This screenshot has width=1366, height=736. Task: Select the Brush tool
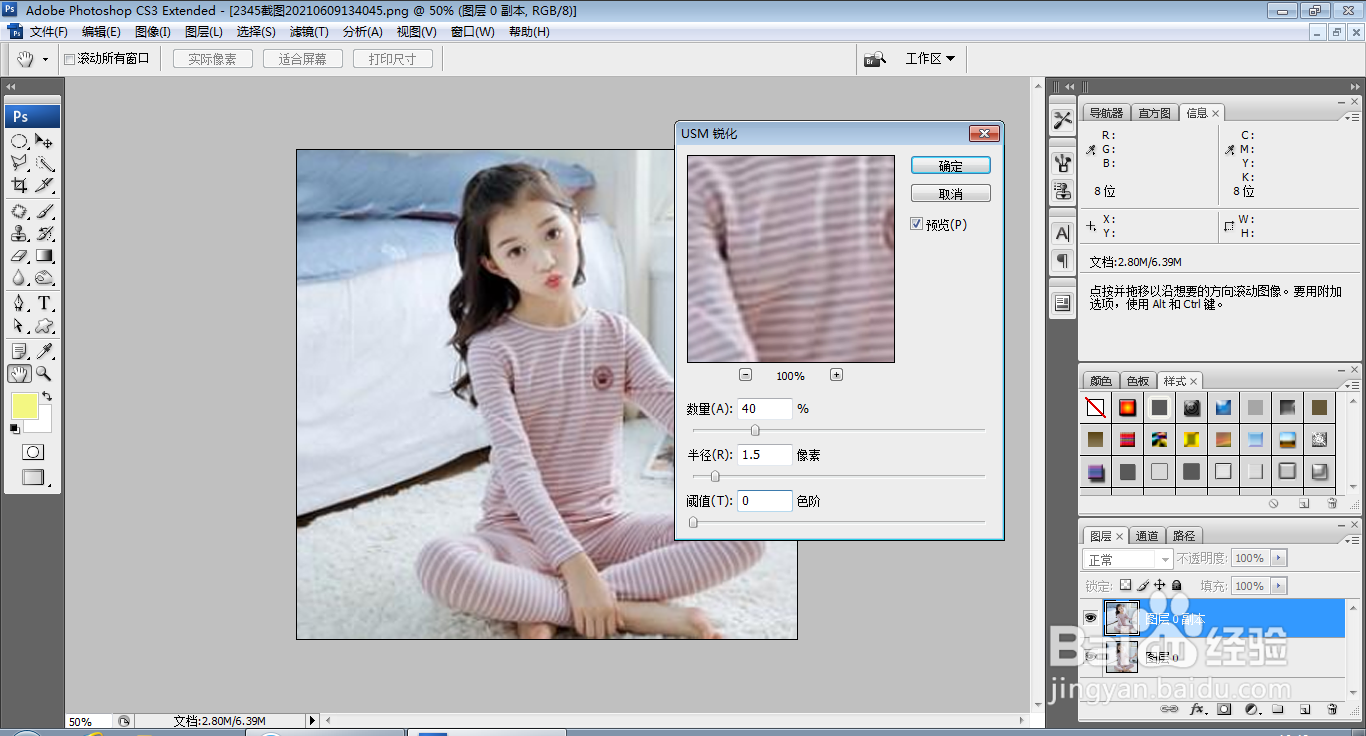pos(45,211)
